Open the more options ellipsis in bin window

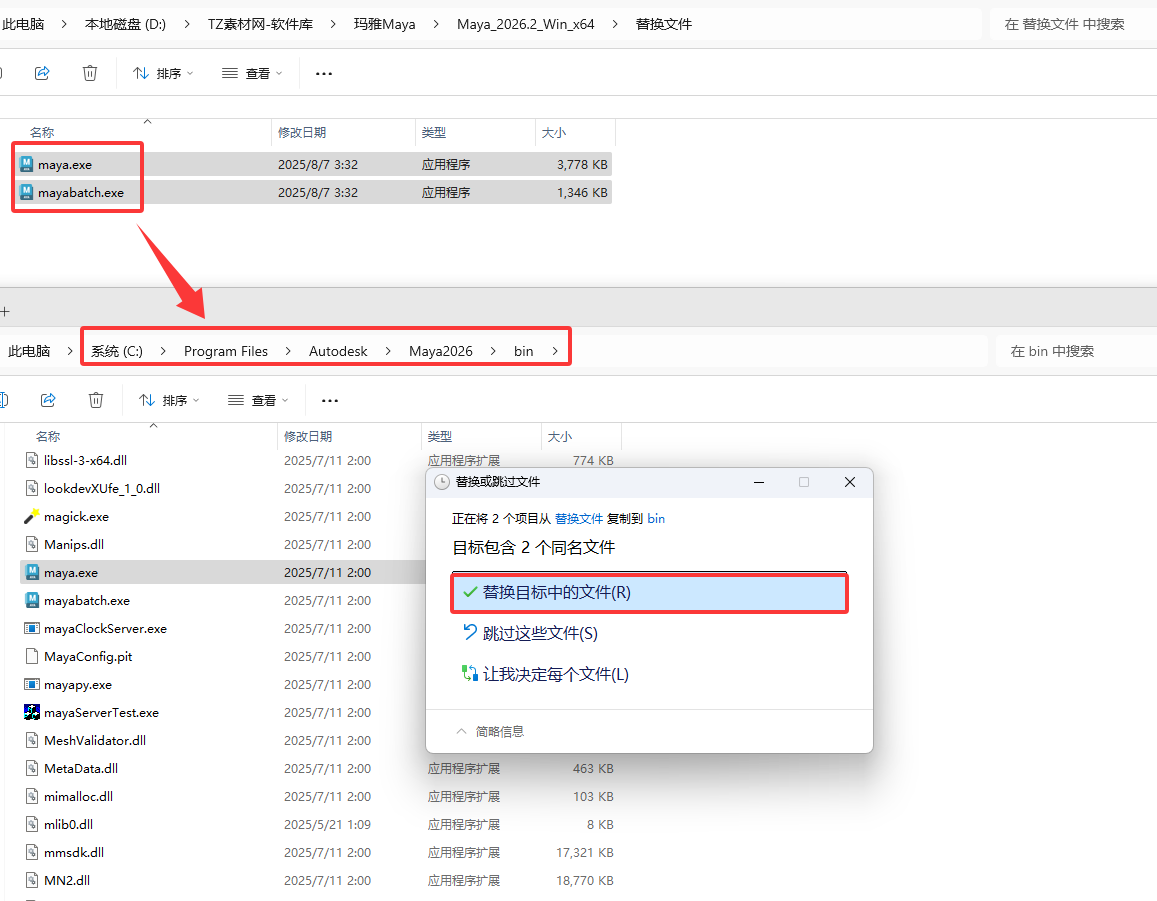[x=330, y=400]
